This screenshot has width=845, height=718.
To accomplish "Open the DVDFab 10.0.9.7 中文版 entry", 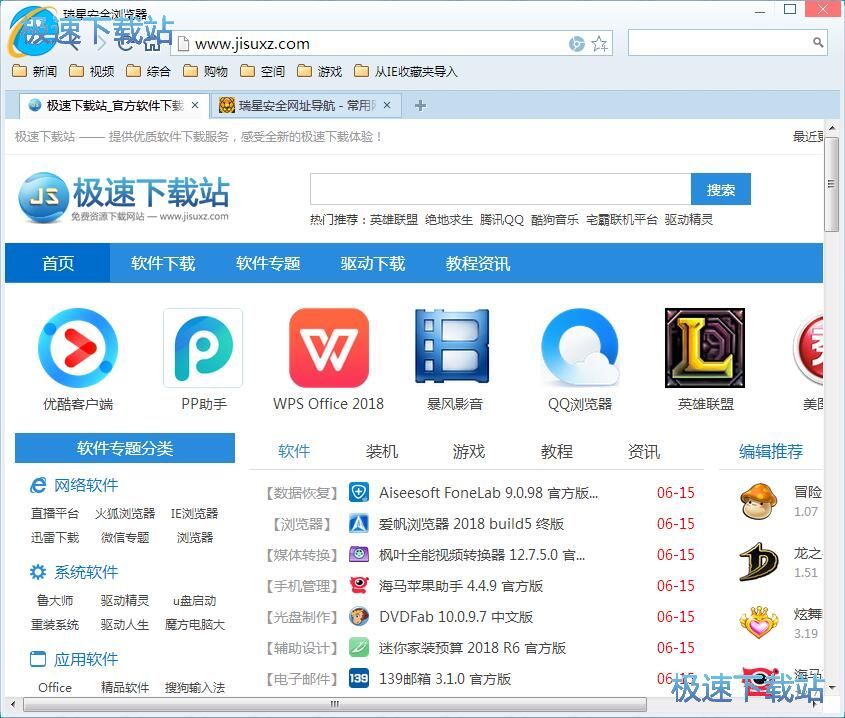I will click(x=456, y=617).
